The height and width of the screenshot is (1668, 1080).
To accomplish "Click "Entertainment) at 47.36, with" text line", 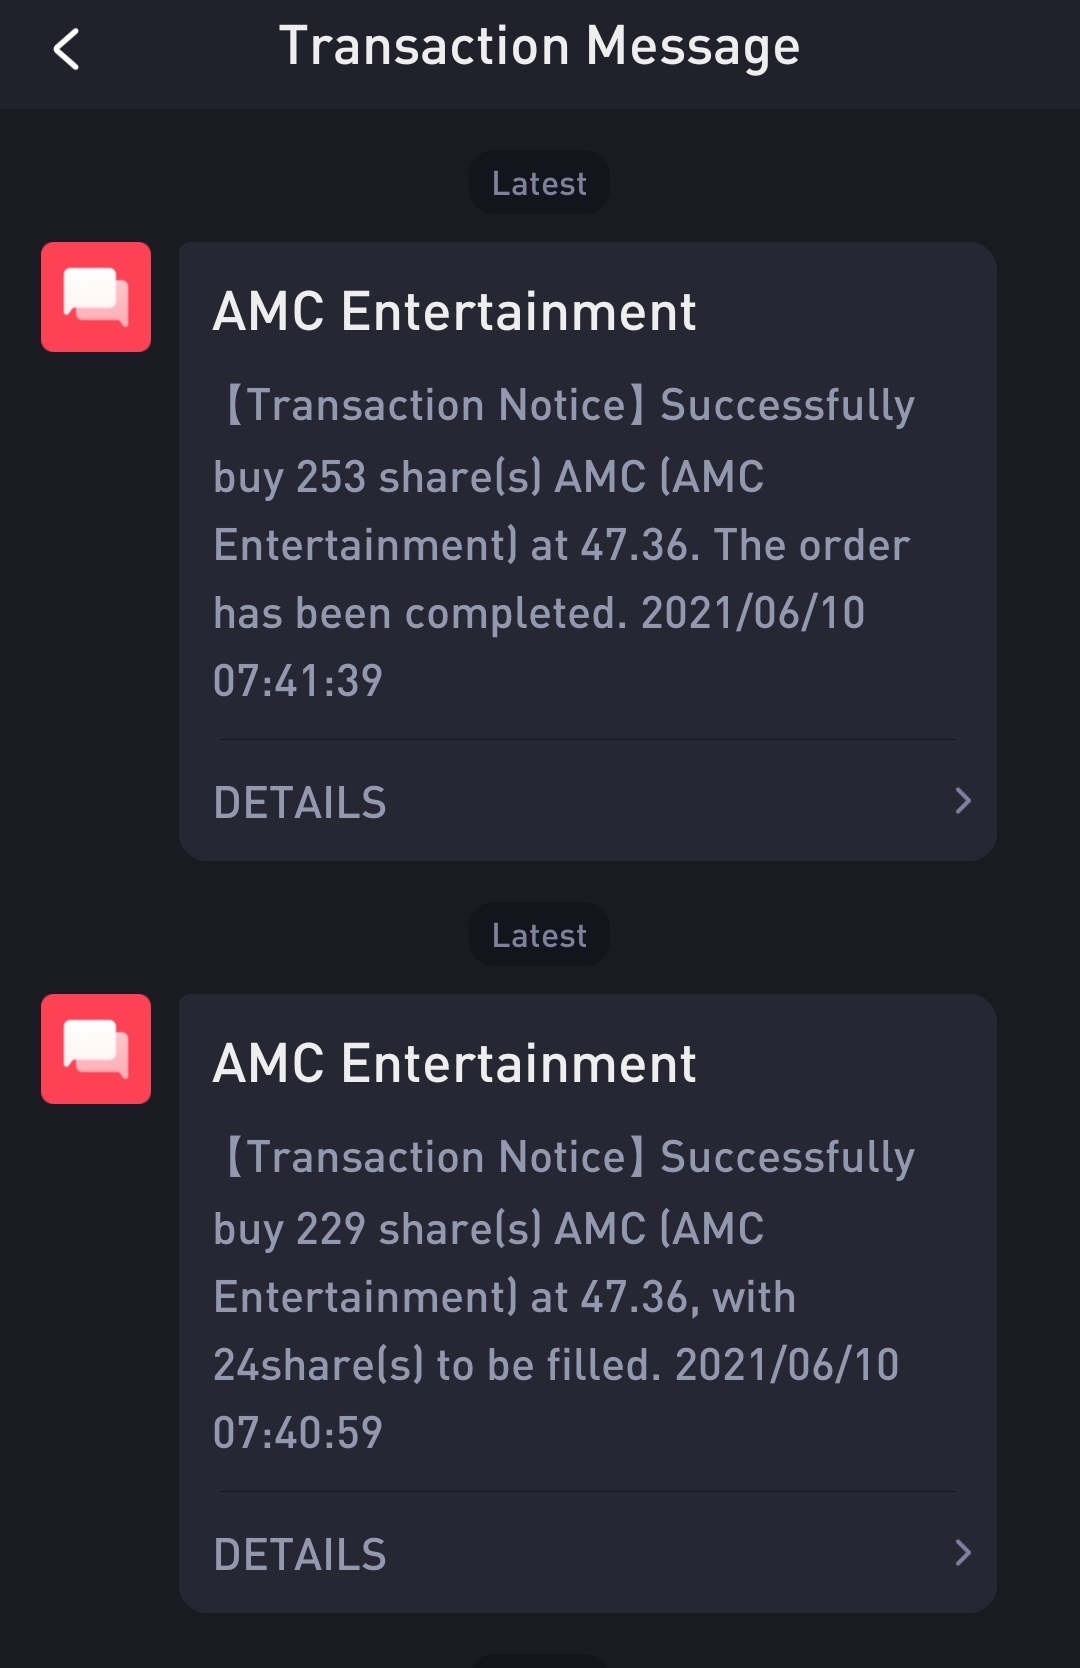I will tap(504, 1297).
